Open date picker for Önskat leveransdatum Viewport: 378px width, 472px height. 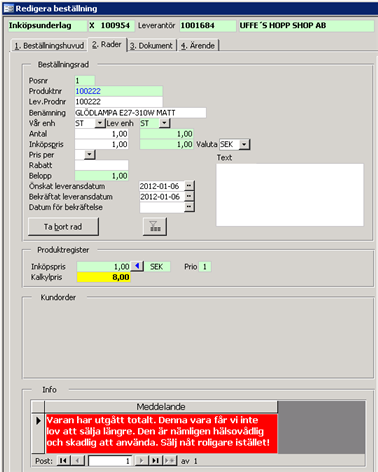click(x=189, y=186)
